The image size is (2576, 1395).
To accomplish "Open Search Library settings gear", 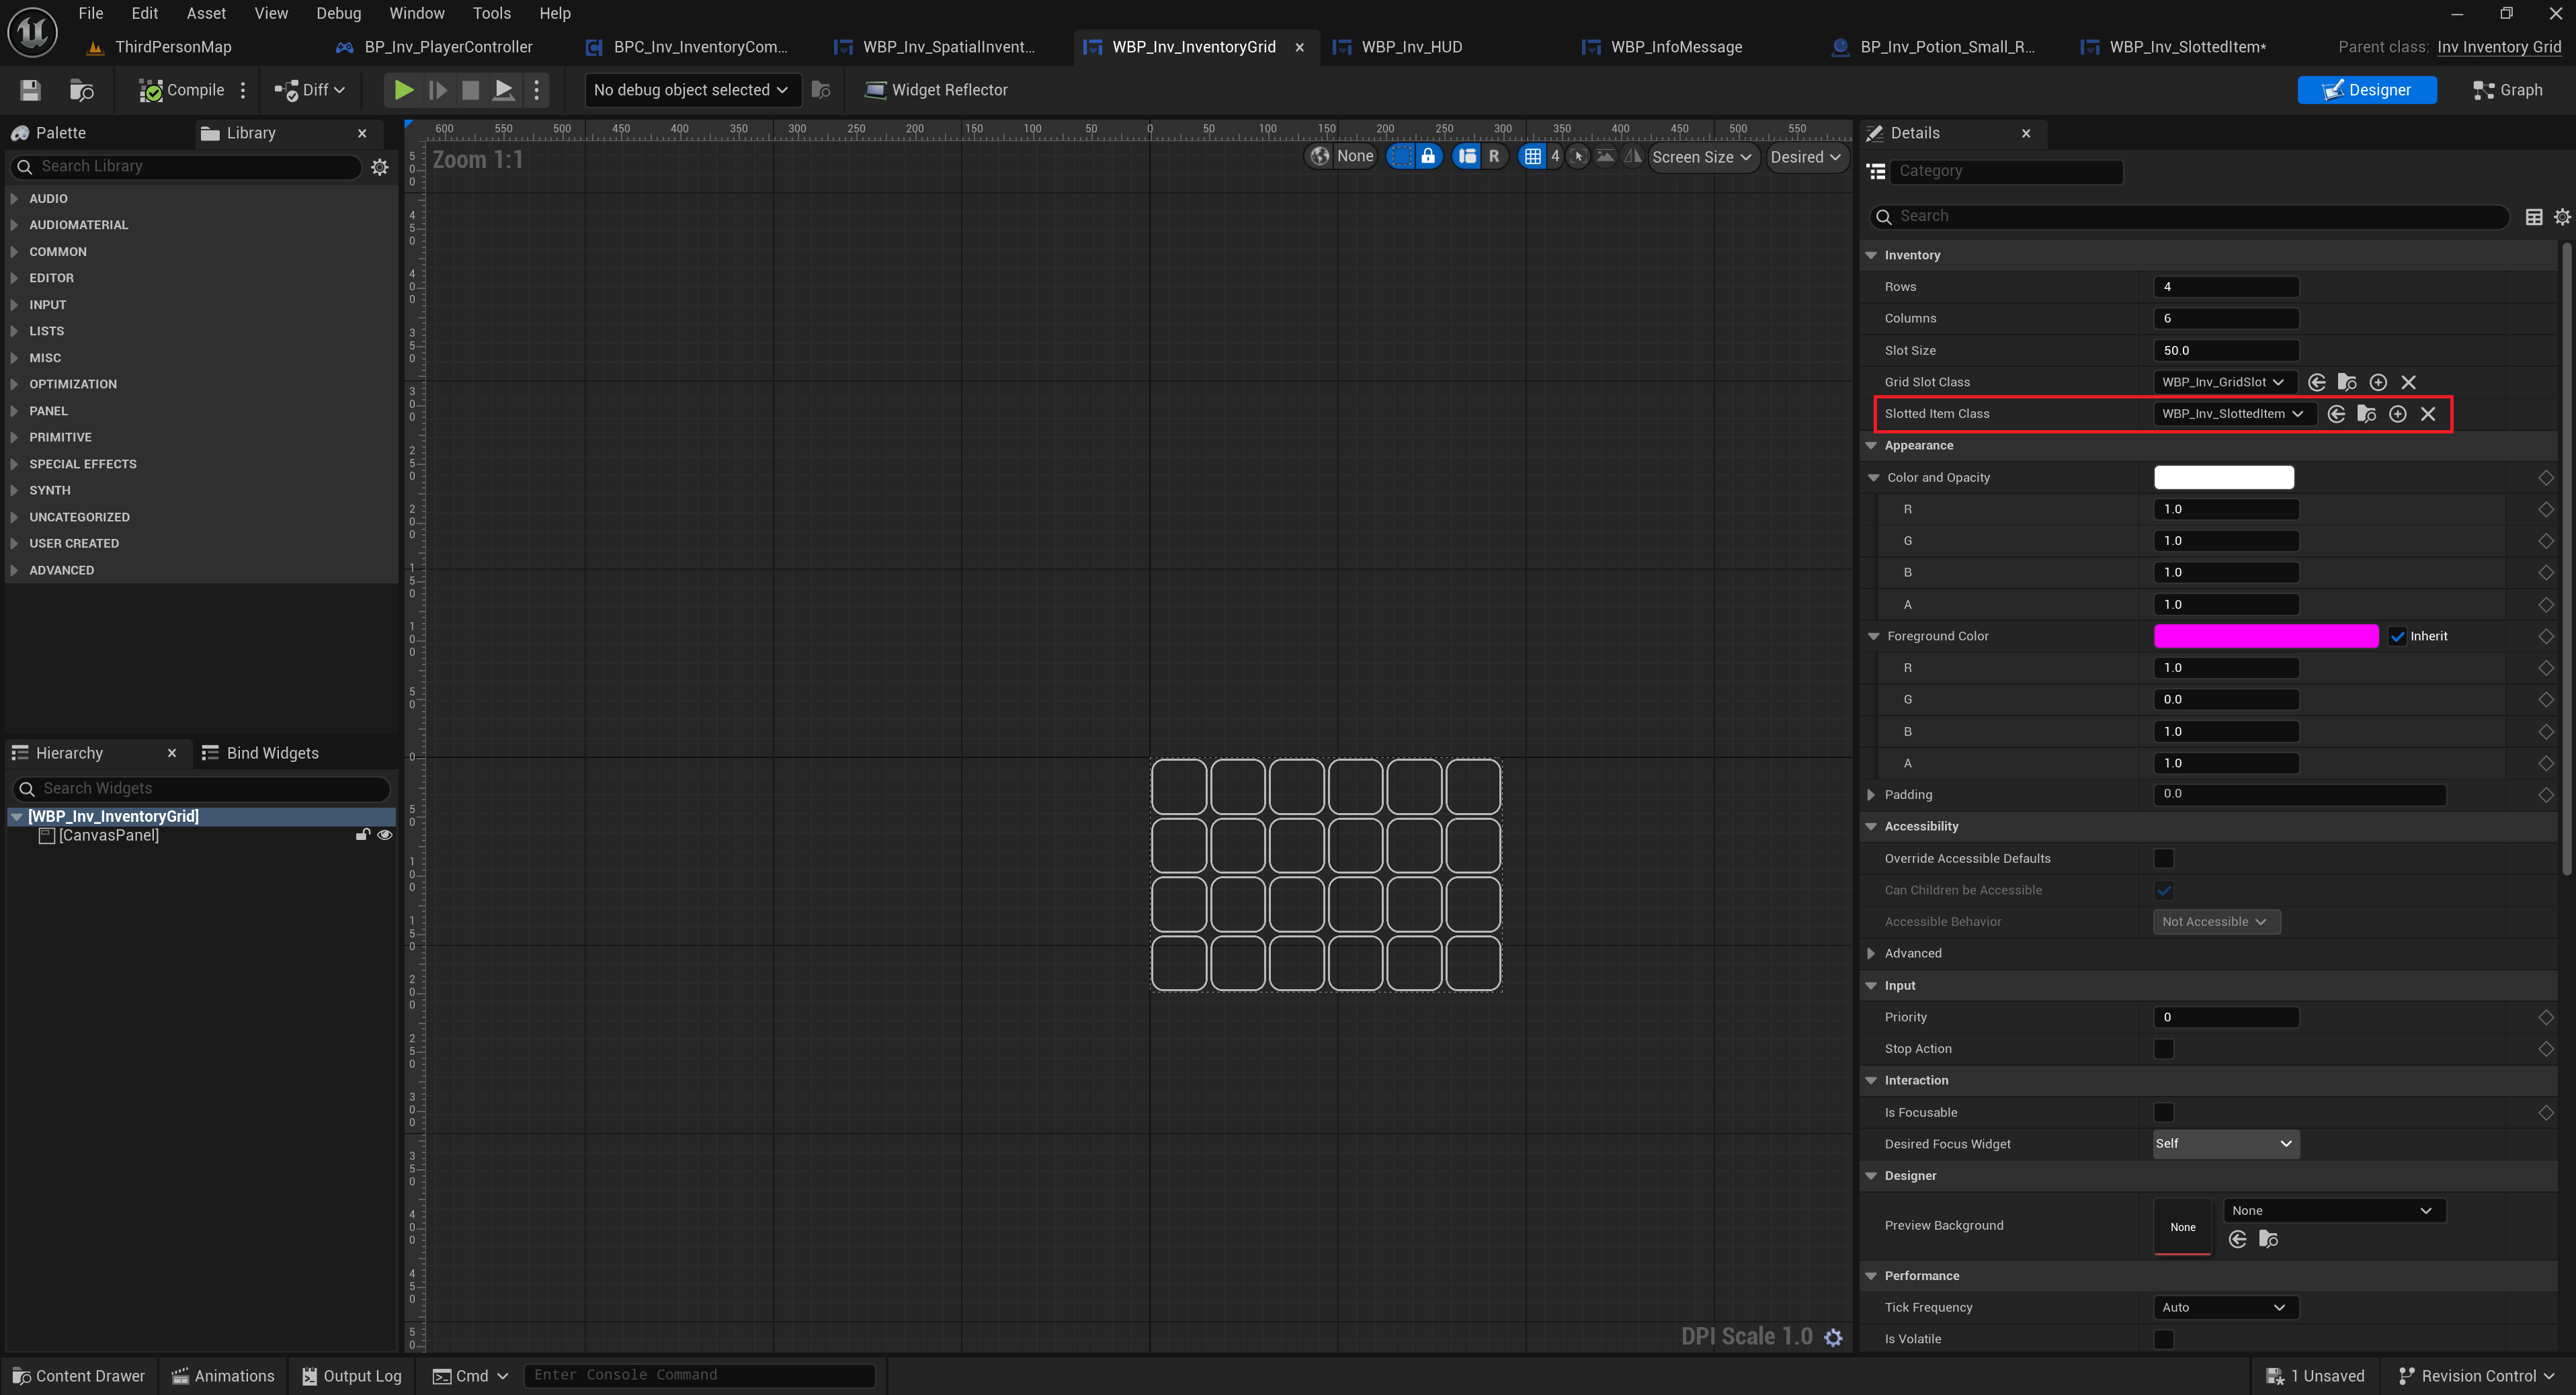I will pos(380,167).
